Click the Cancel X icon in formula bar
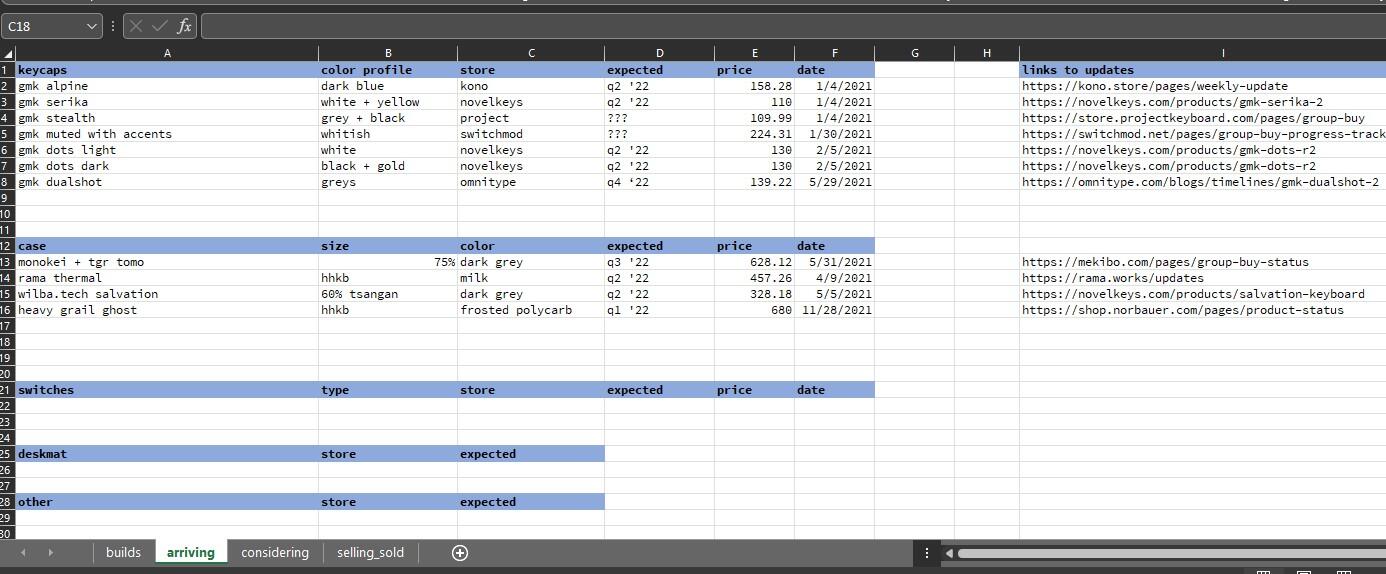Viewport: 1386px width, 574px height. click(x=136, y=27)
